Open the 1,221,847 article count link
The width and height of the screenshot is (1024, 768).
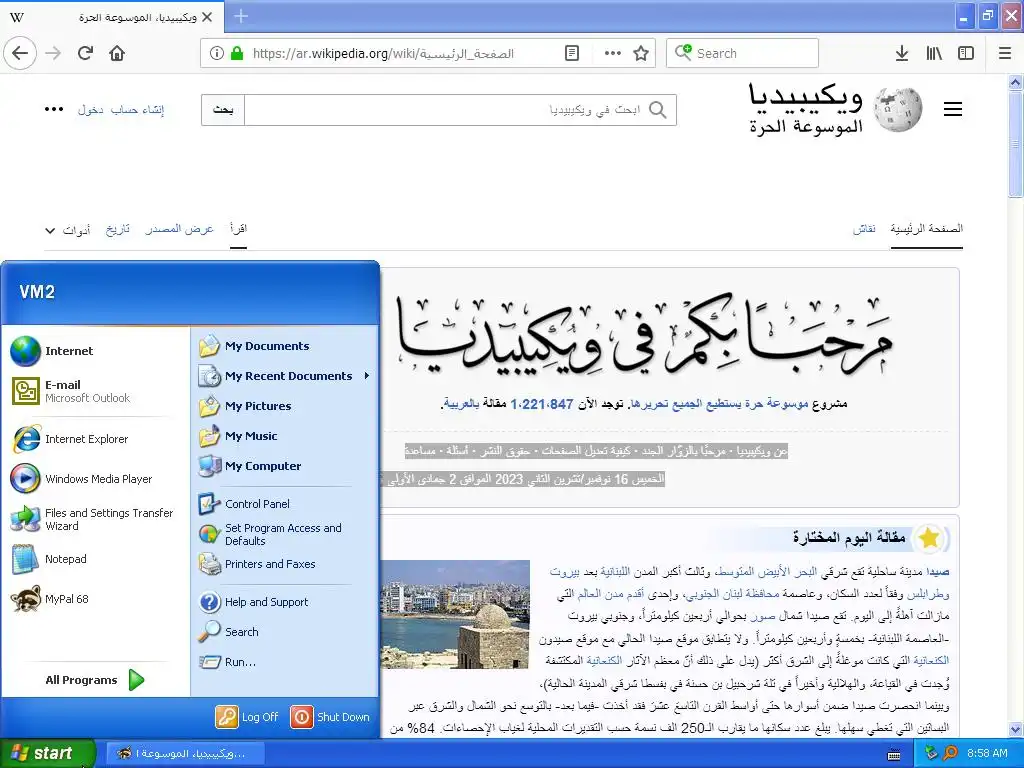[x=542, y=404]
